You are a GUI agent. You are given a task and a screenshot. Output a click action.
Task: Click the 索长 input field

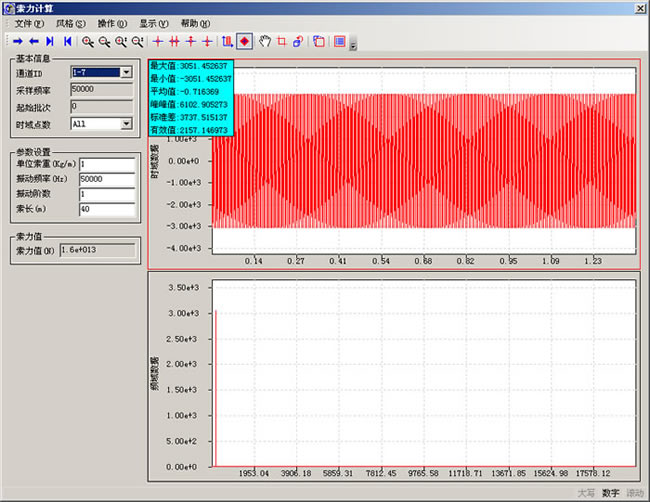(x=105, y=209)
